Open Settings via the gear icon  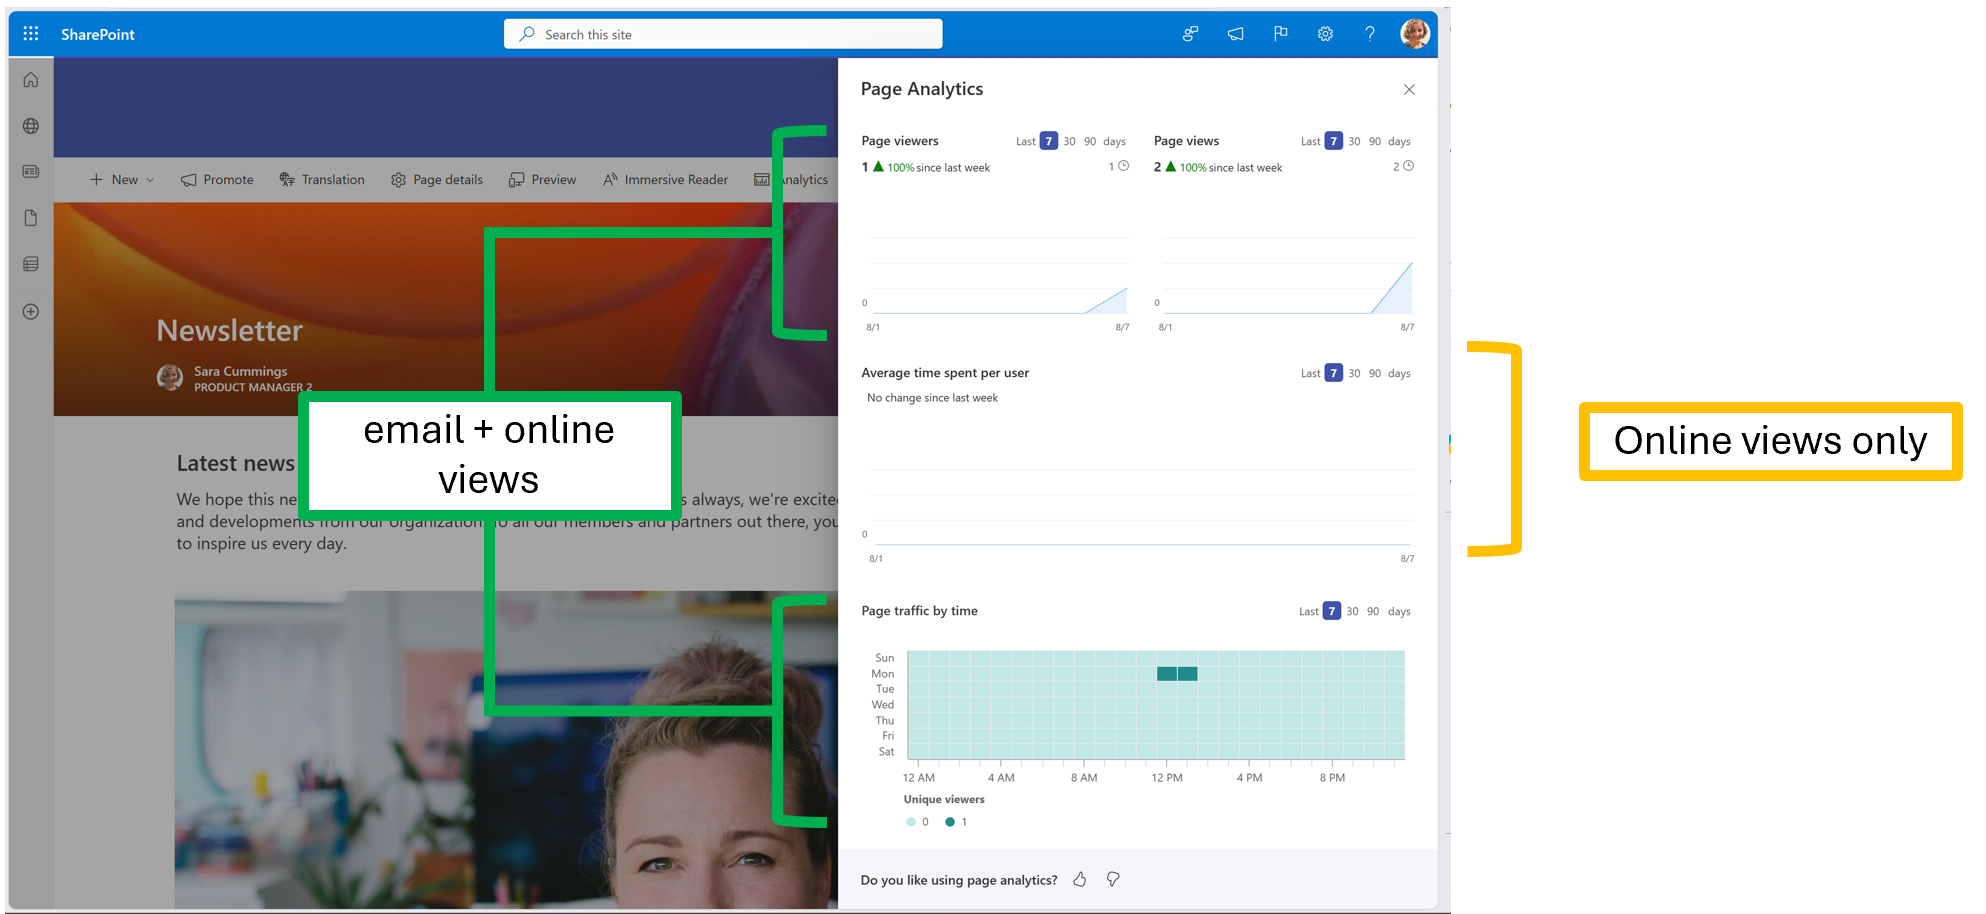coord(1325,33)
